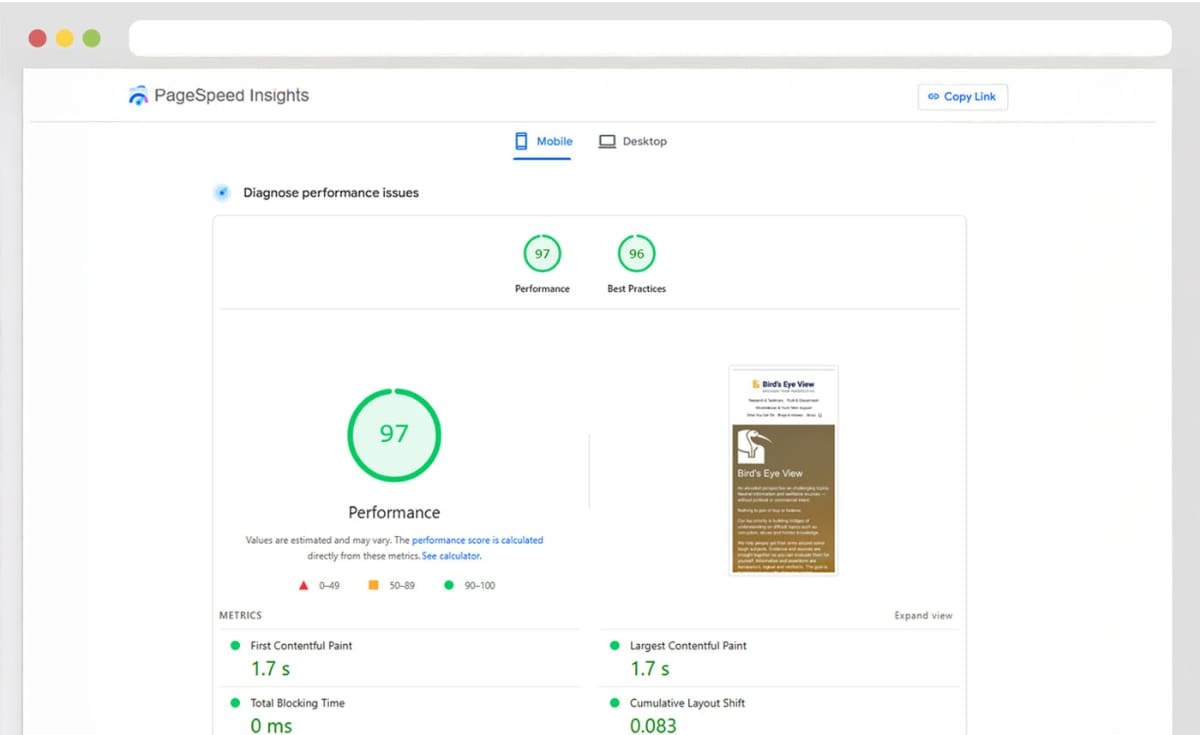Click Expand view
1200x735 pixels.
pyautogui.click(x=923, y=616)
